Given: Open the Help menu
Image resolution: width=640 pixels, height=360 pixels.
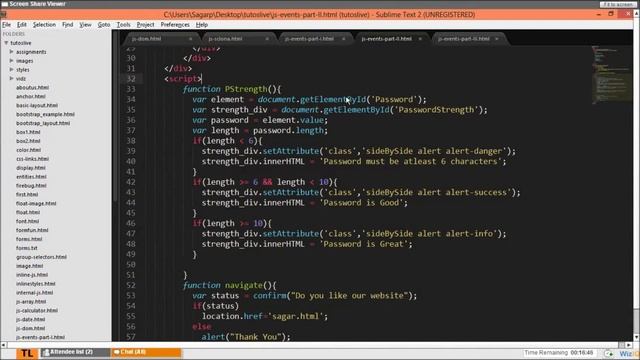Looking at the screenshot, I should click(x=202, y=24).
